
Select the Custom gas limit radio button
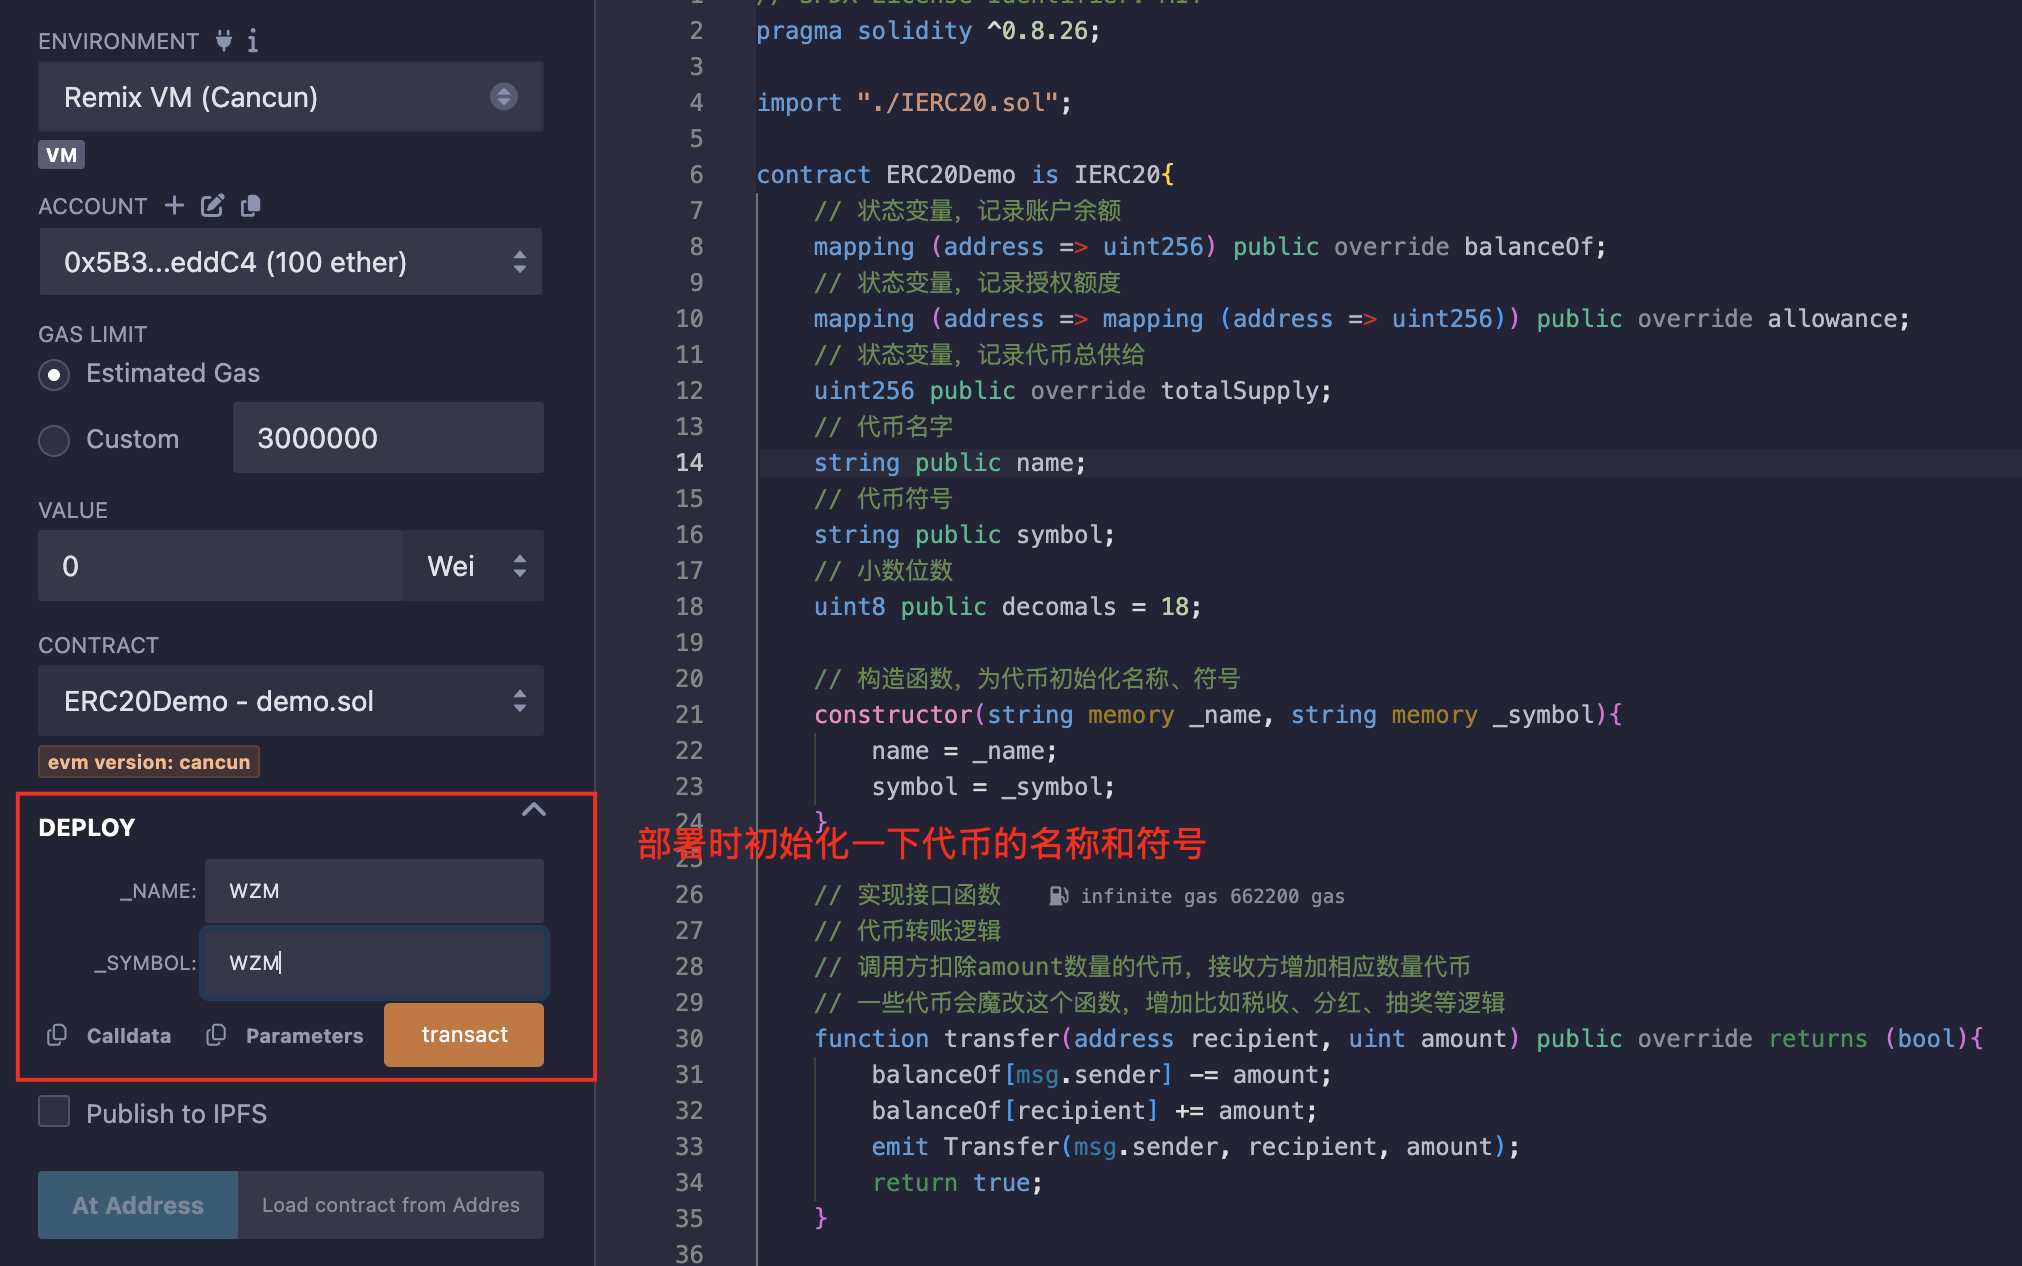(x=54, y=440)
